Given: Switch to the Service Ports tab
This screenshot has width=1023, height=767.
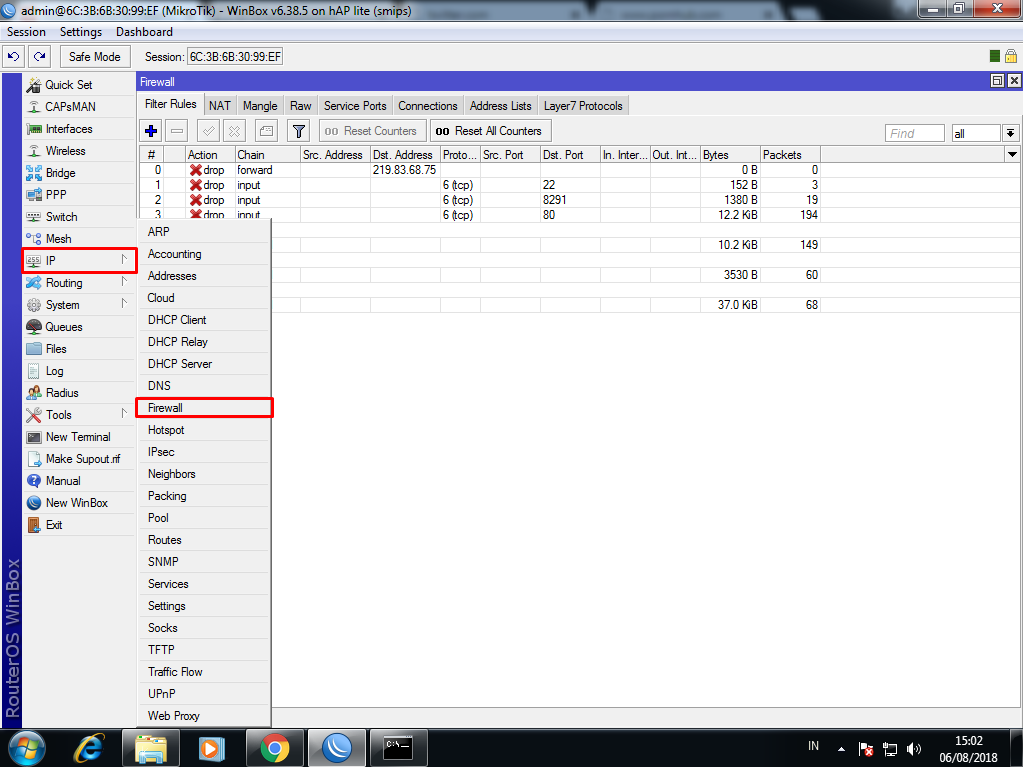Looking at the screenshot, I should (x=355, y=106).
